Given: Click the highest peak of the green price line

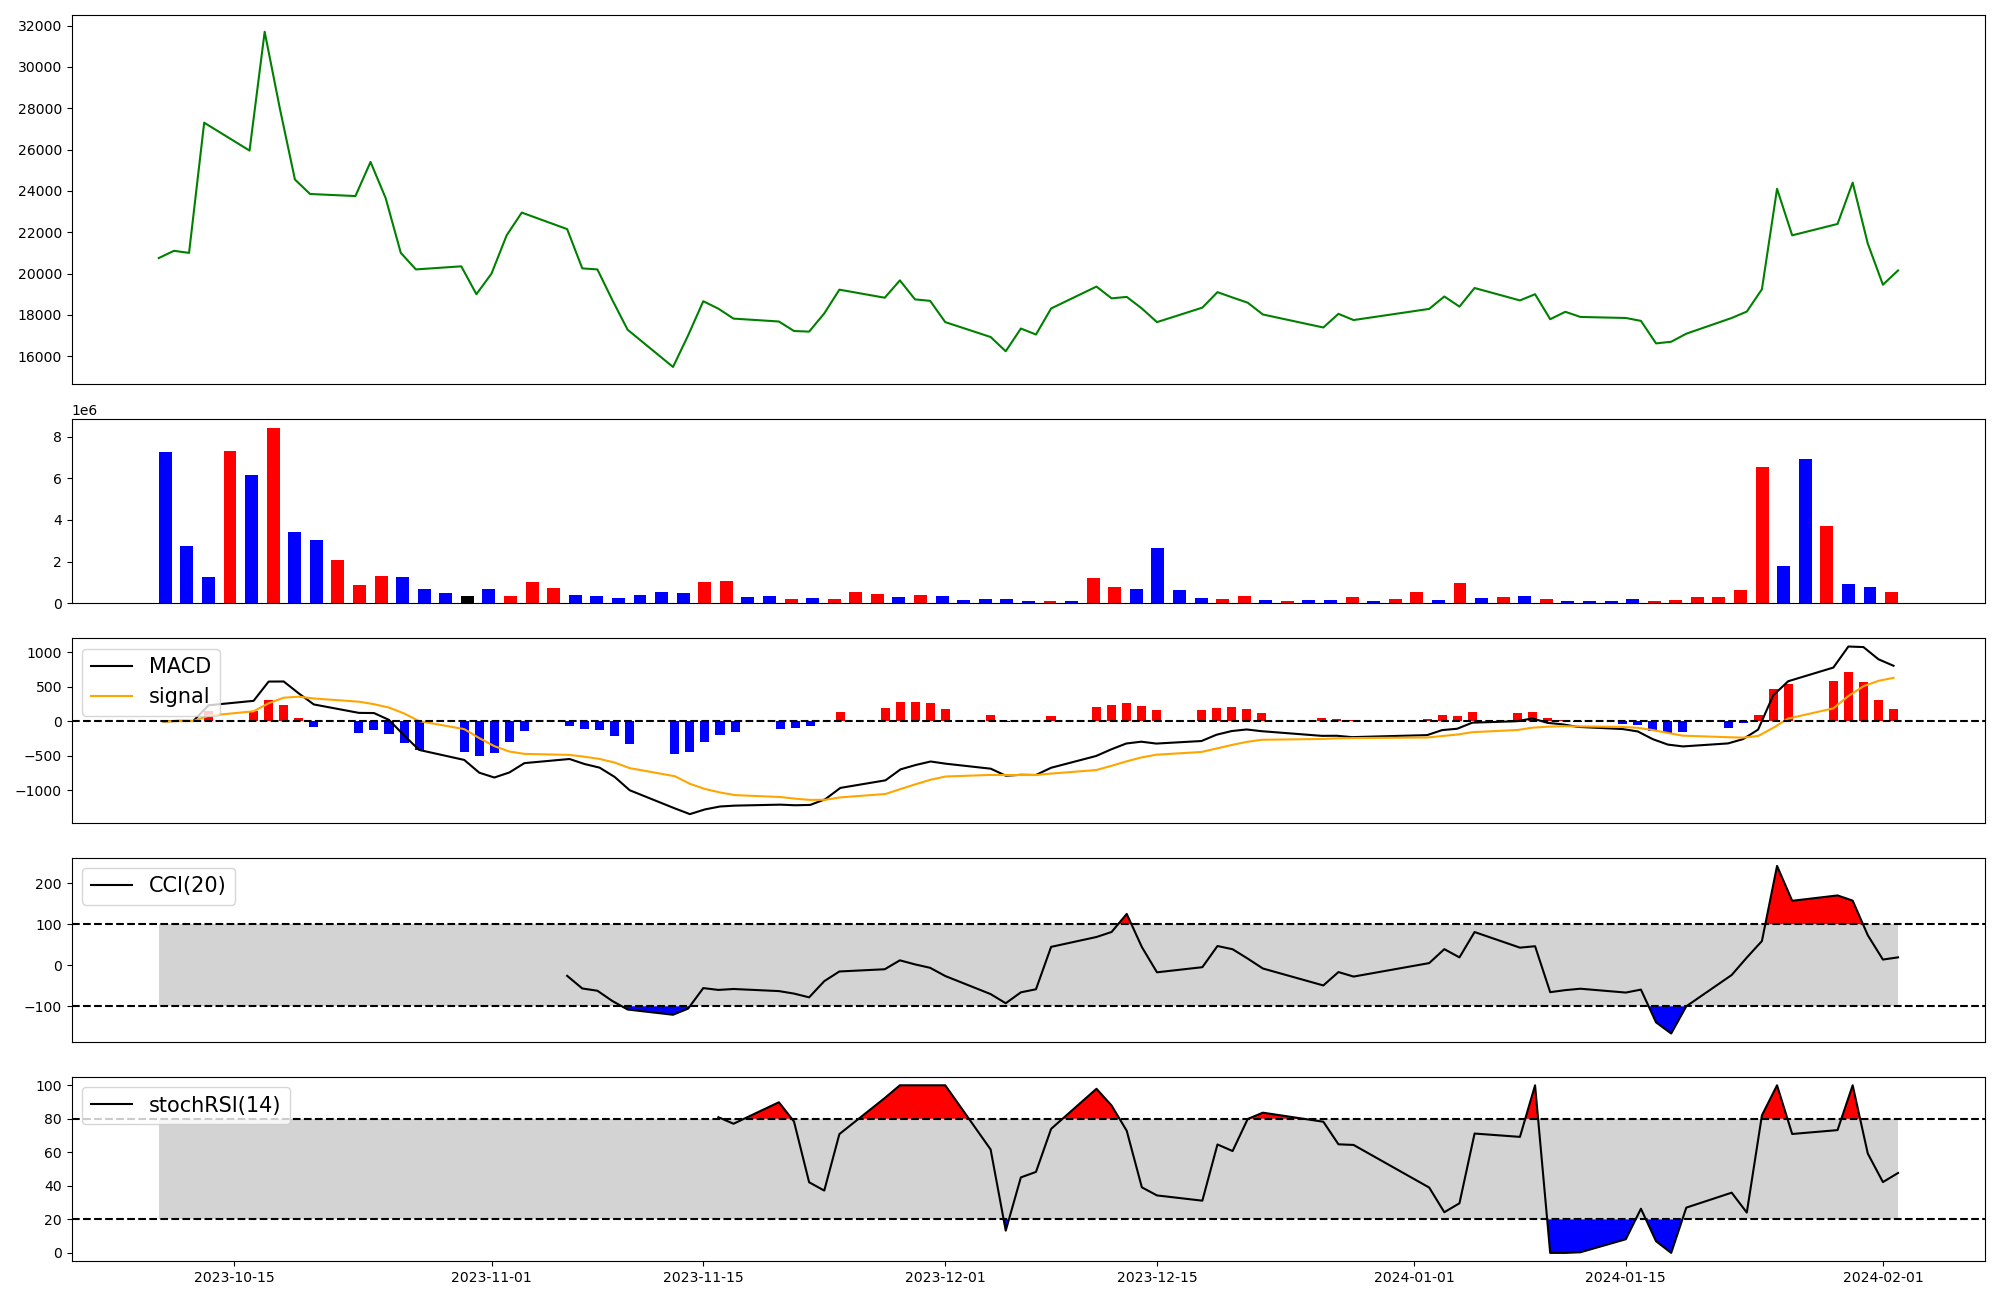Looking at the screenshot, I should tap(264, 33).
